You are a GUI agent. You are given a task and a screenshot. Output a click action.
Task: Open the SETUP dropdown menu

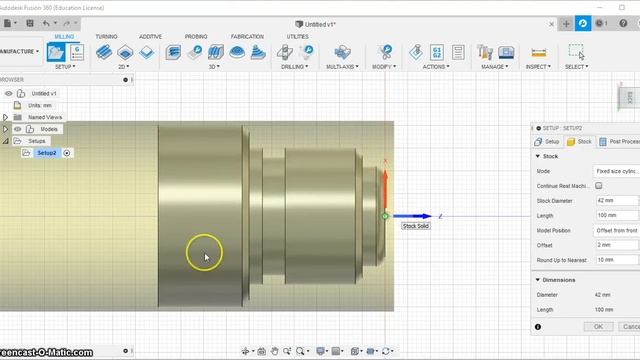pos(65,67)
